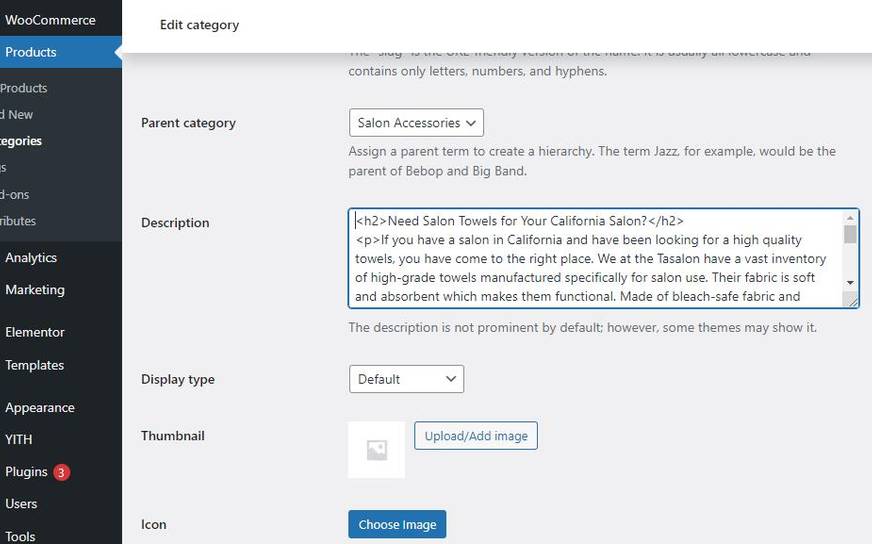This screenshot has height=544, width=872.
Task: Click the Description scrollbar thumb
Action: tap(850, 234)
